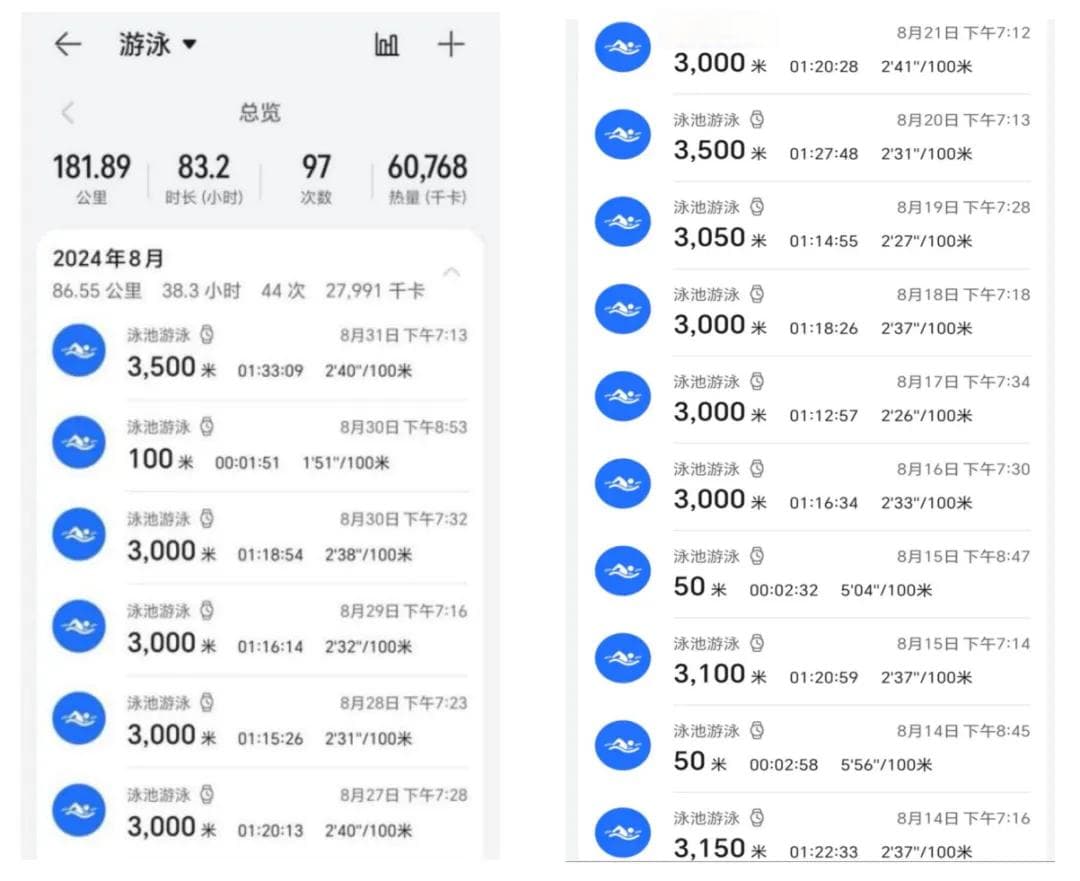Viewport: 1080px width, 881px height.
Task: Click the 27,991 千卡 monthly calories
Action: (375, 291)
